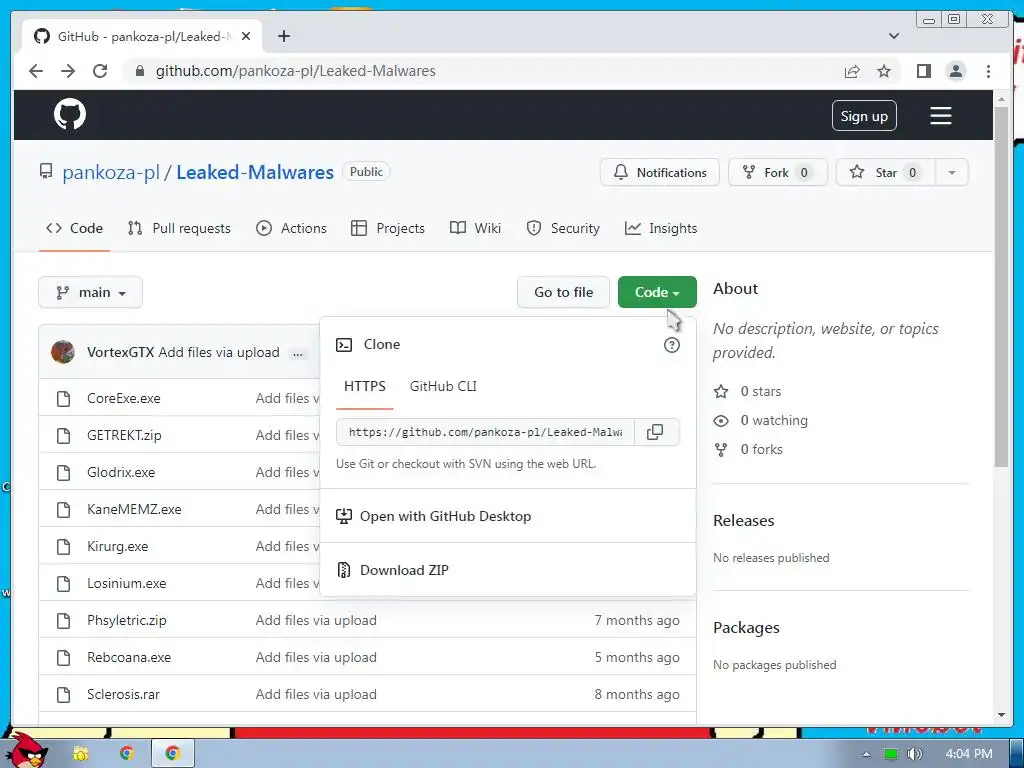This screenshot has height=768, width=1024.
Task: Open the Leaked-Malwares repository link
Action: pyautogui.click(x=255, y=172)
